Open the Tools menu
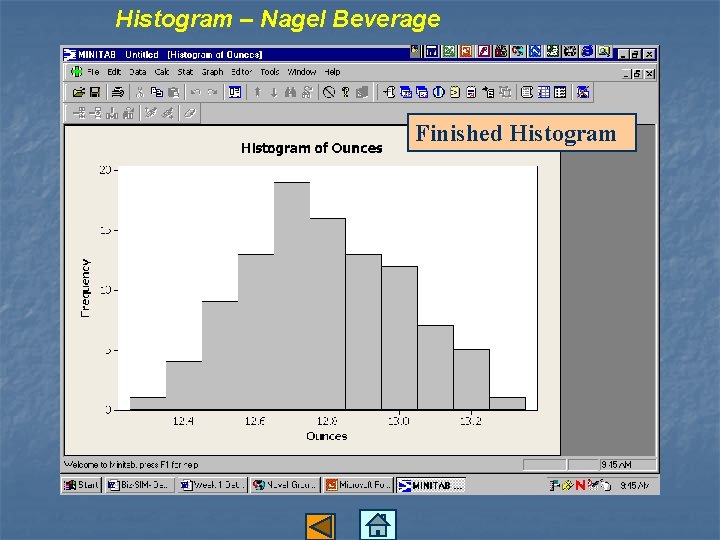 [270, 72]
